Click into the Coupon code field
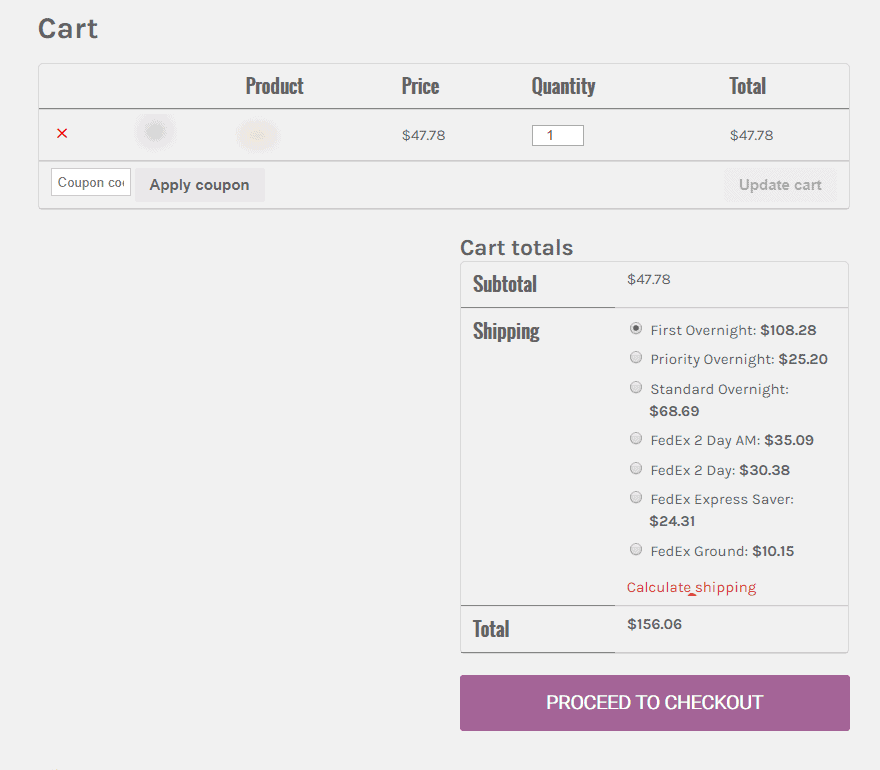The height and width of the screenshot is (770, 880). tap(91, 182)
